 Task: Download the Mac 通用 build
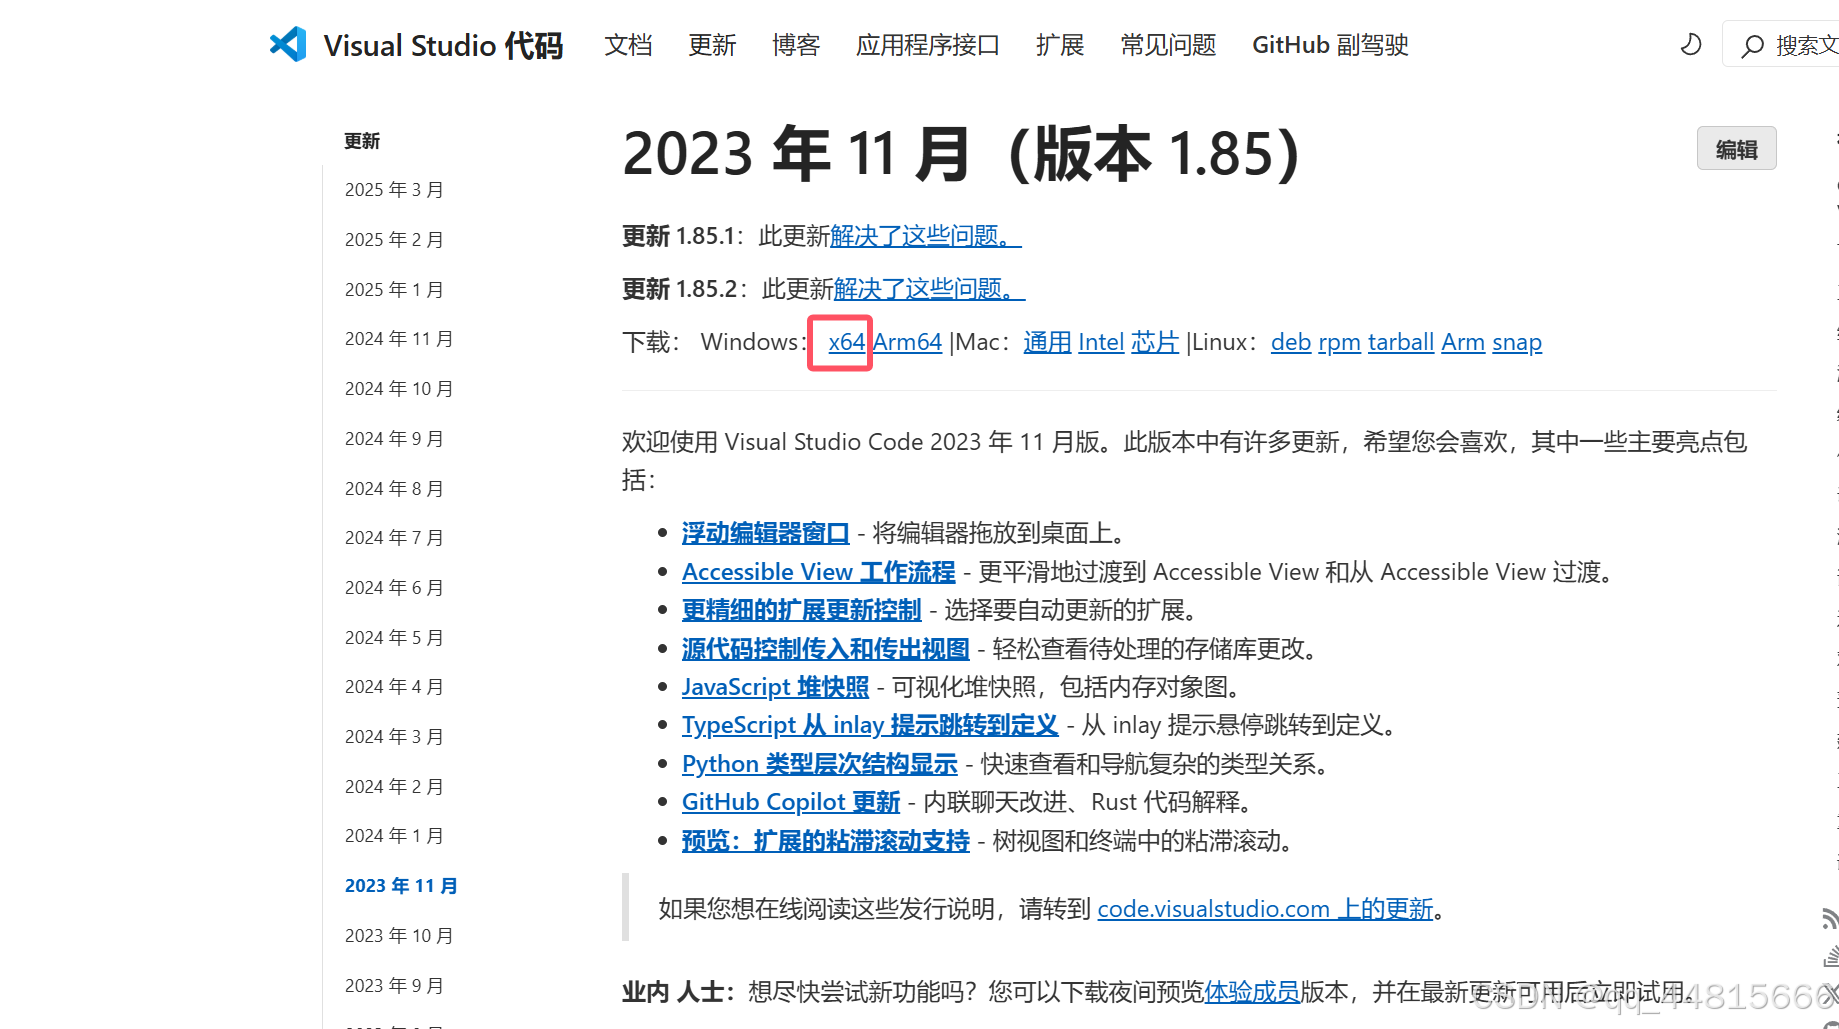pyautogui.click(x=1047, y=342)
